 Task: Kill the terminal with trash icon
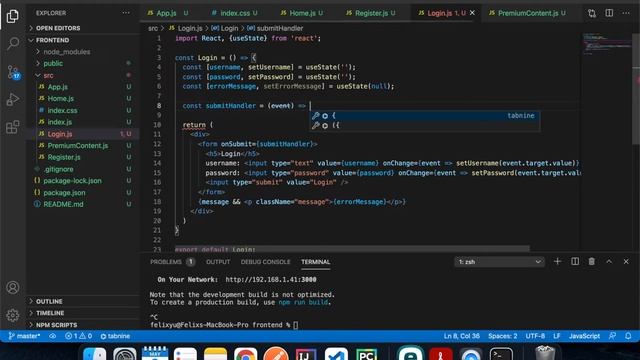tap(592, 262)
